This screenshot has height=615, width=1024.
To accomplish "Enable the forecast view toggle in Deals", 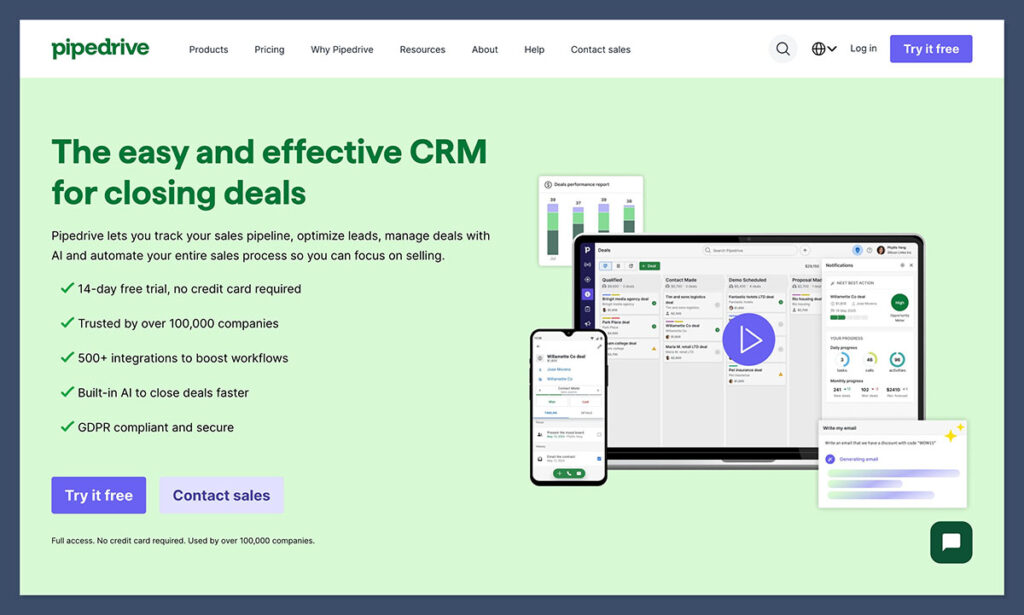I will [630, 266].
